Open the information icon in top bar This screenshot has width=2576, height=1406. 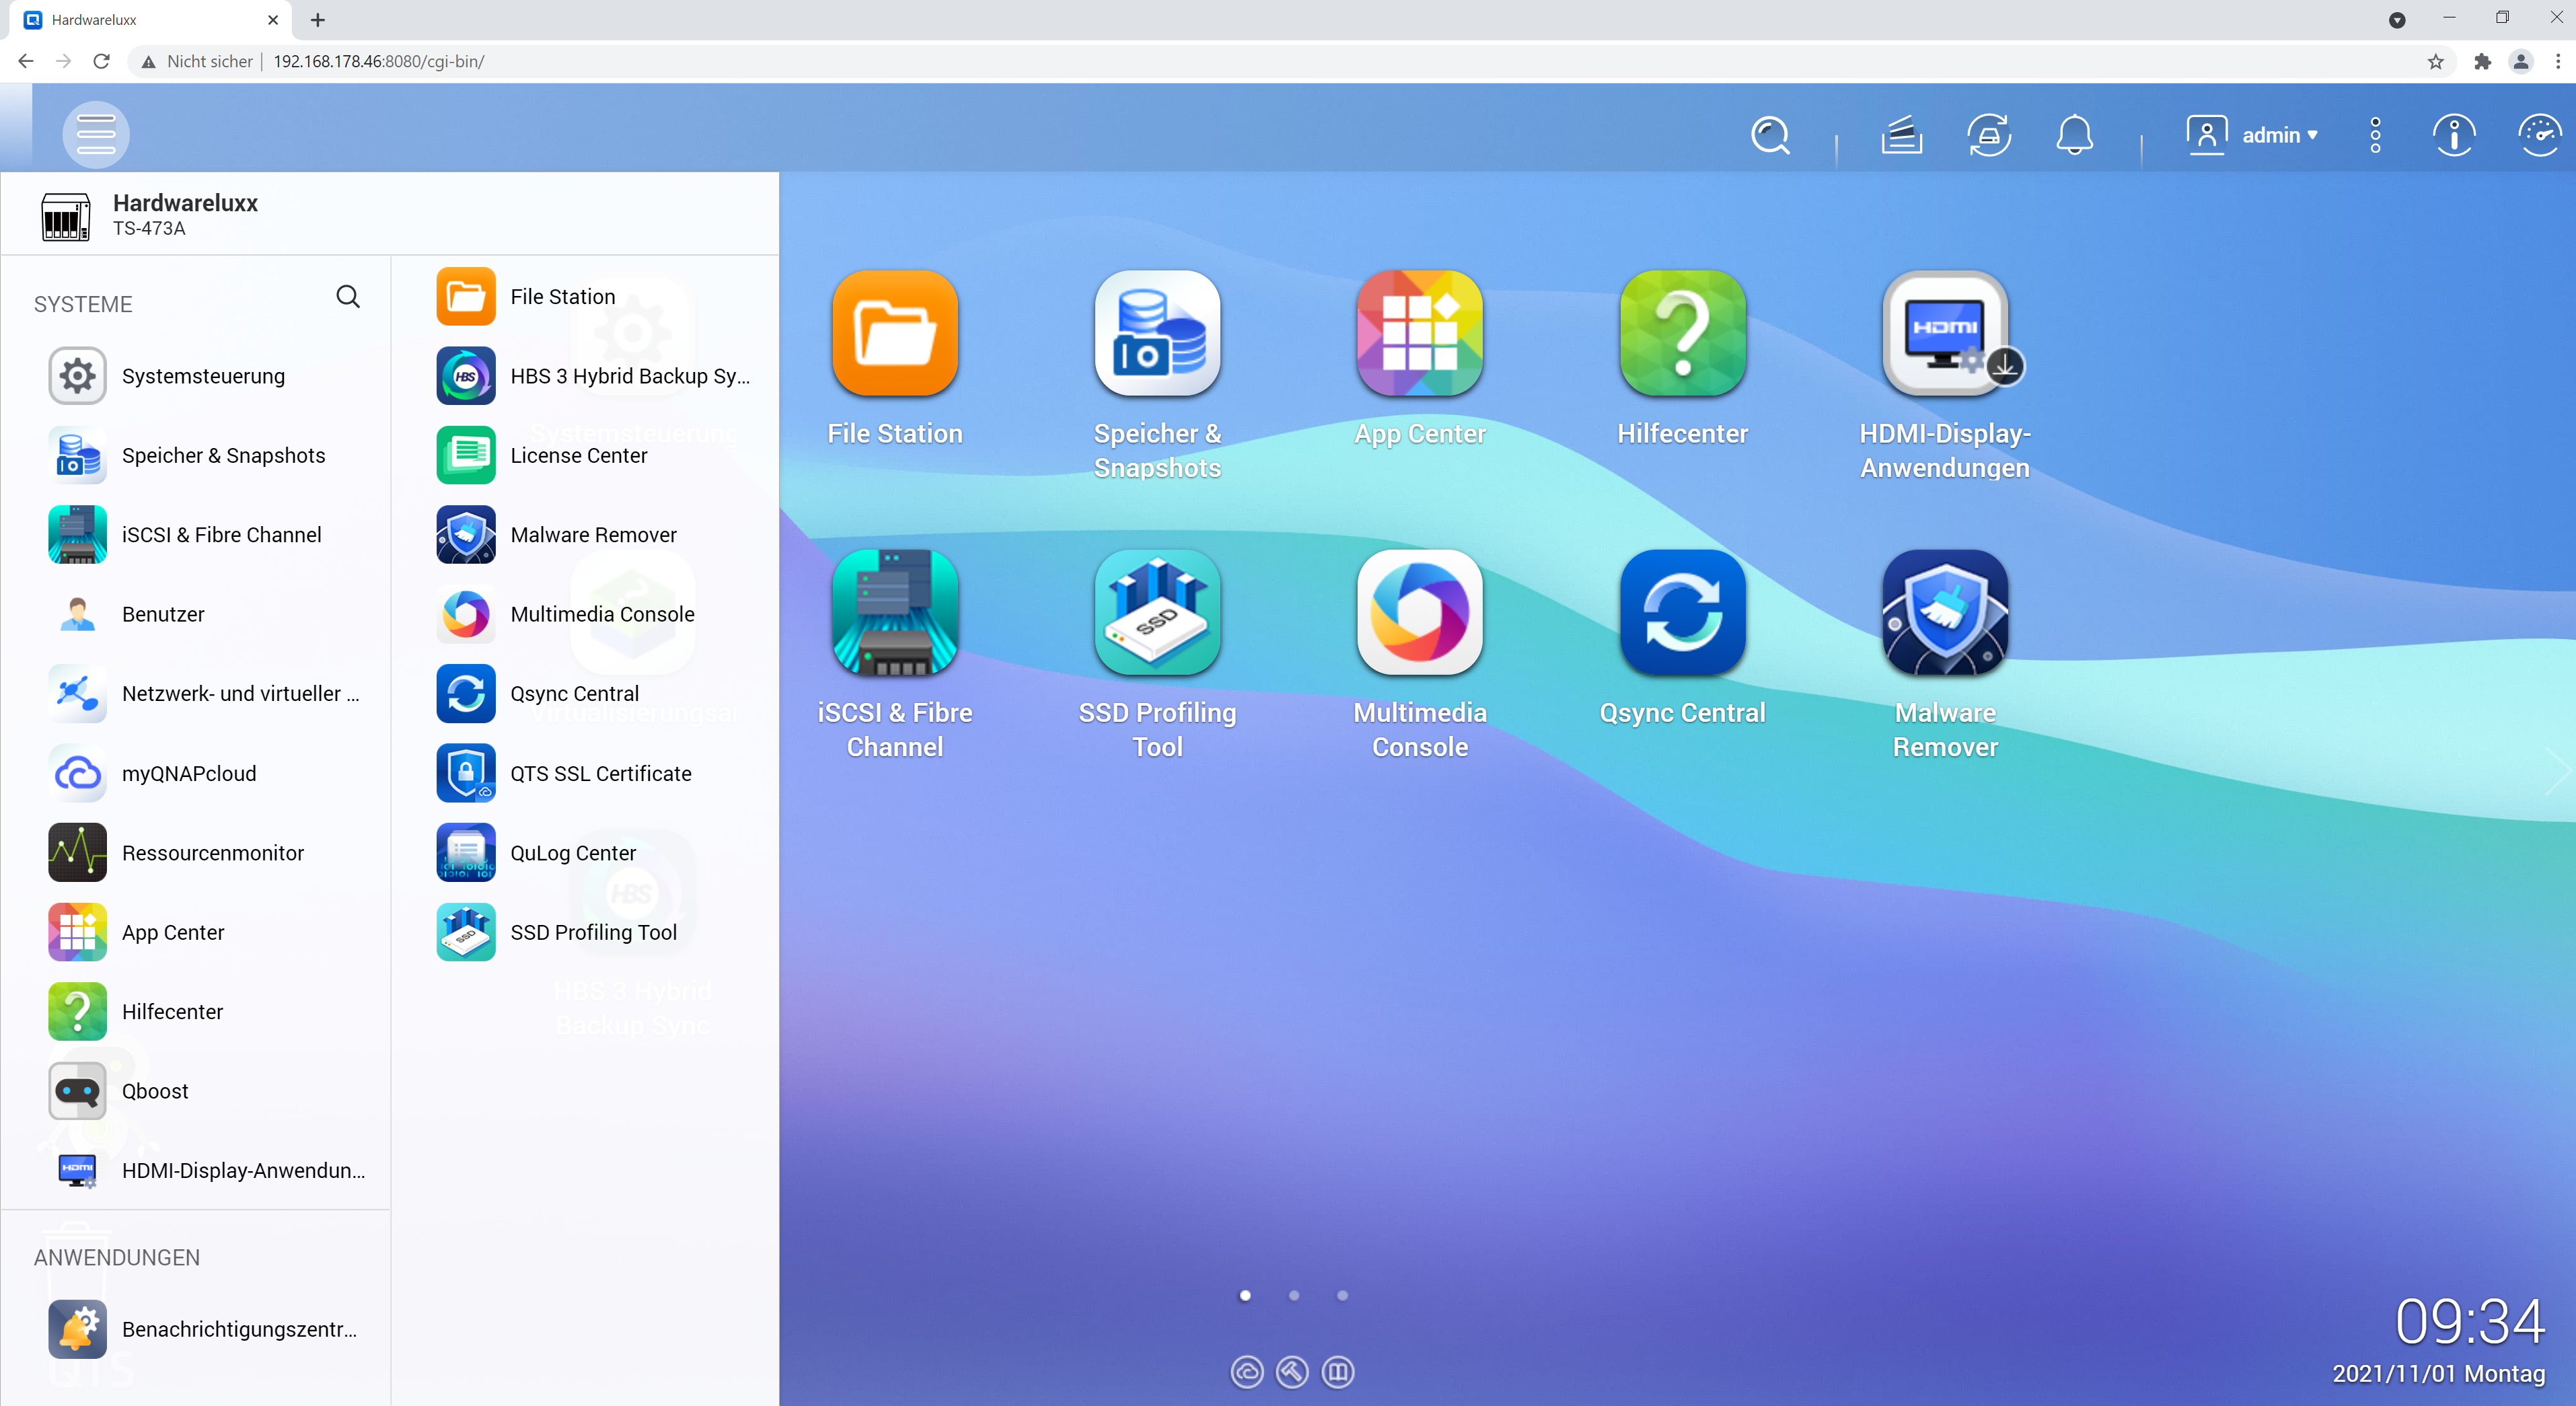point(2454,135)
